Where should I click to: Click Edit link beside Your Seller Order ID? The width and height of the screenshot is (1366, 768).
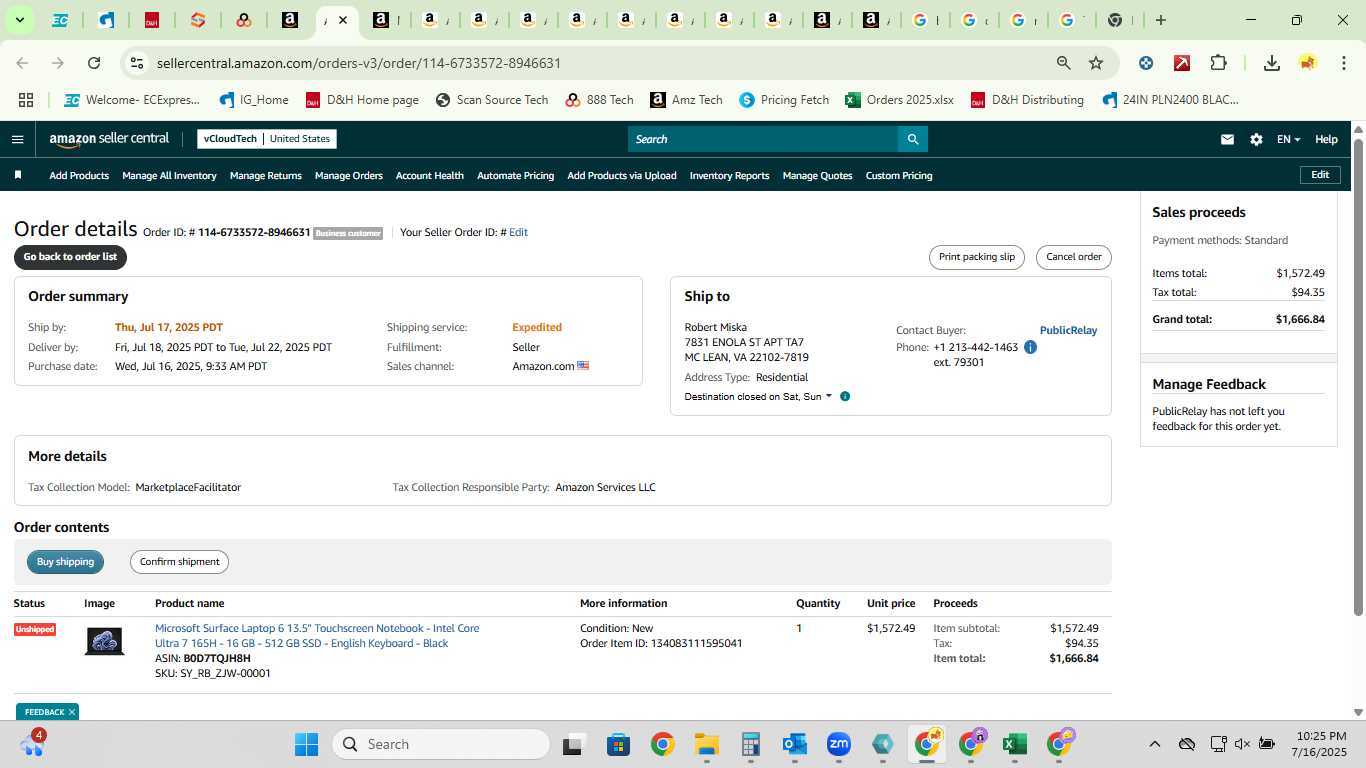pyautogui.click(x=518, y=232)
